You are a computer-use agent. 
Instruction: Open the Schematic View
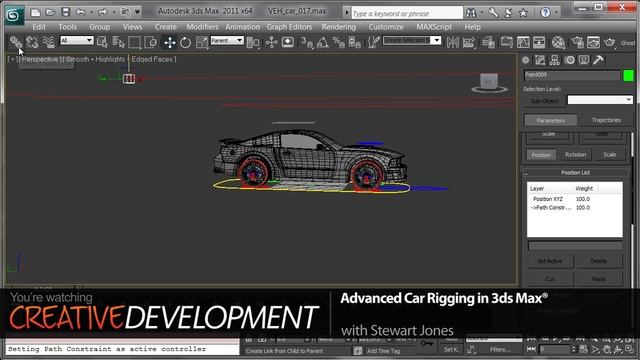pos(539,42)
